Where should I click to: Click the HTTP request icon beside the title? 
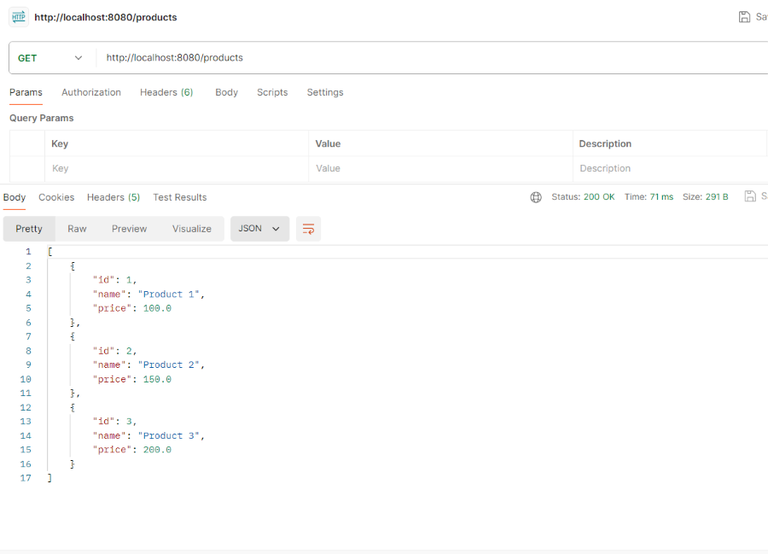19,17
